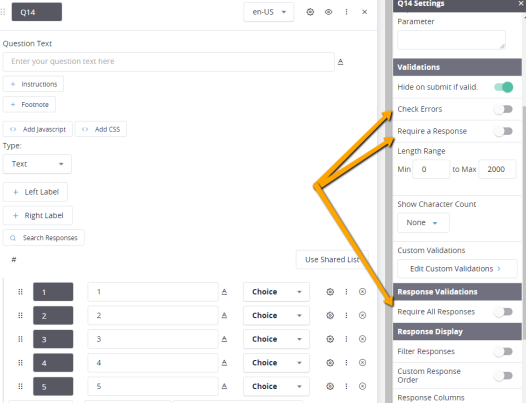Viewport: 526px width, 403px height.
Task: Open Choice type dropdown for response 1
Action: coord(276,292)
